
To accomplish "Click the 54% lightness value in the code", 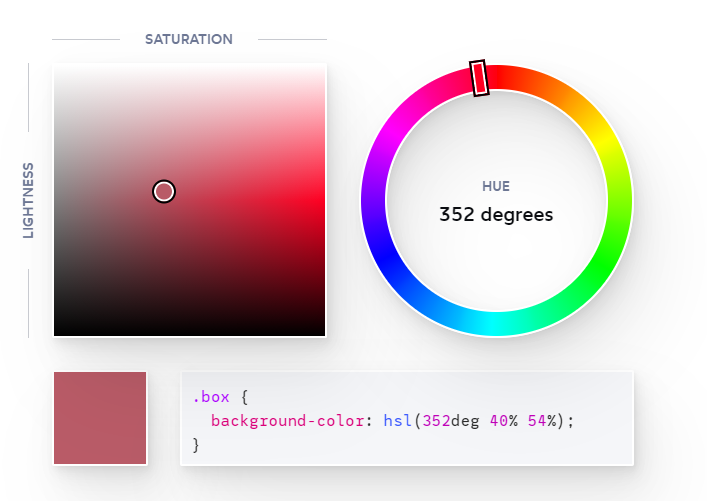I will [x=542, y=421].
